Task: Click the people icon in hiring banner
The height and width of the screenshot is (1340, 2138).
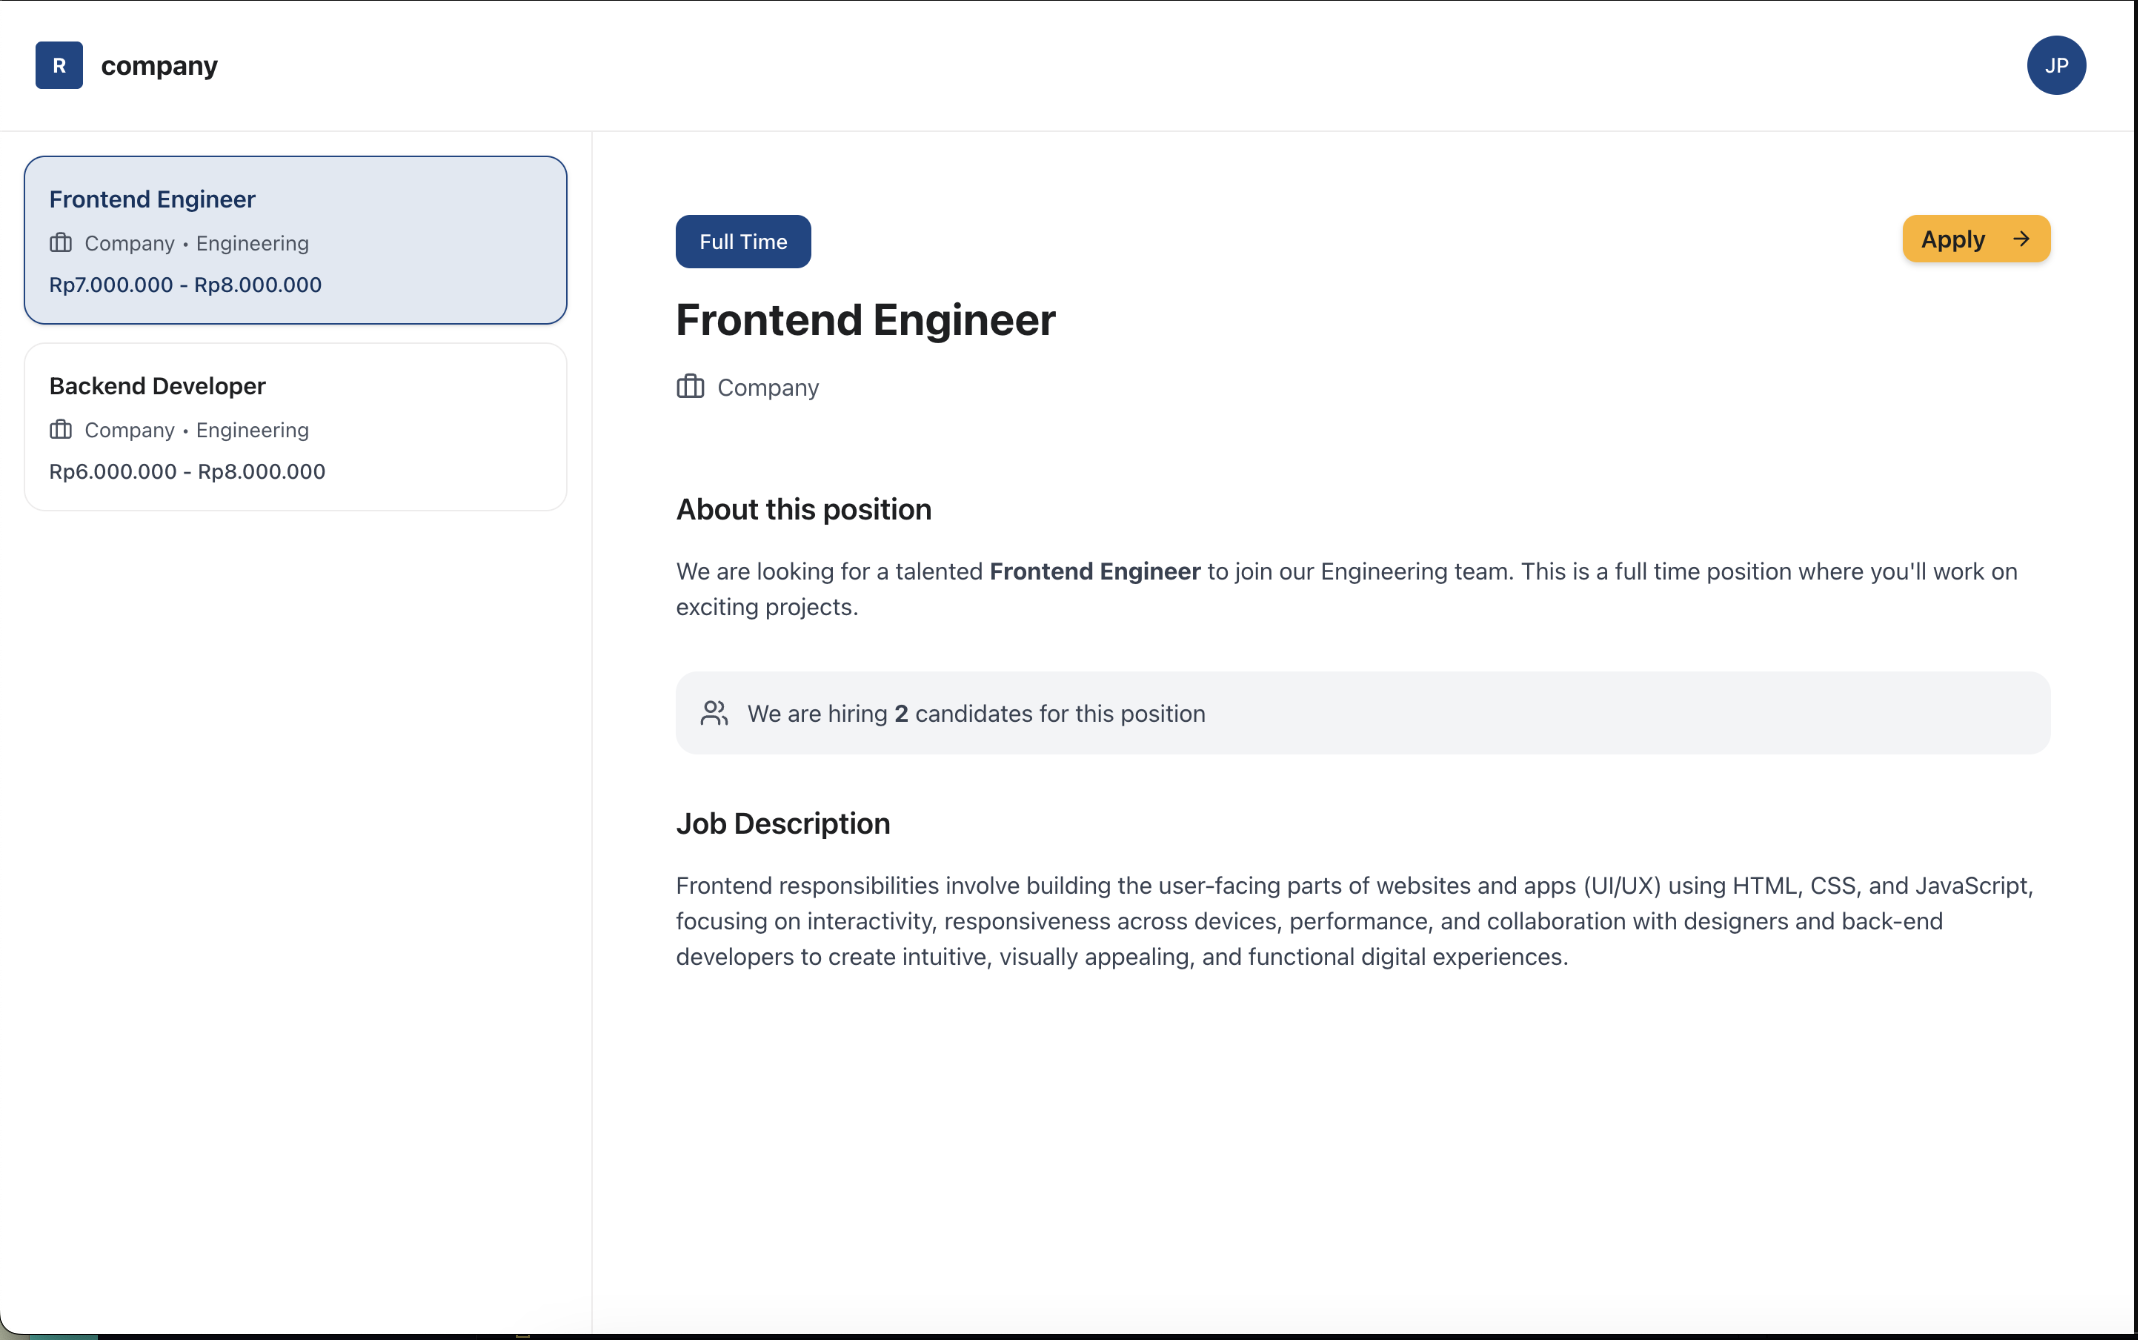Action: coord(714,713)
